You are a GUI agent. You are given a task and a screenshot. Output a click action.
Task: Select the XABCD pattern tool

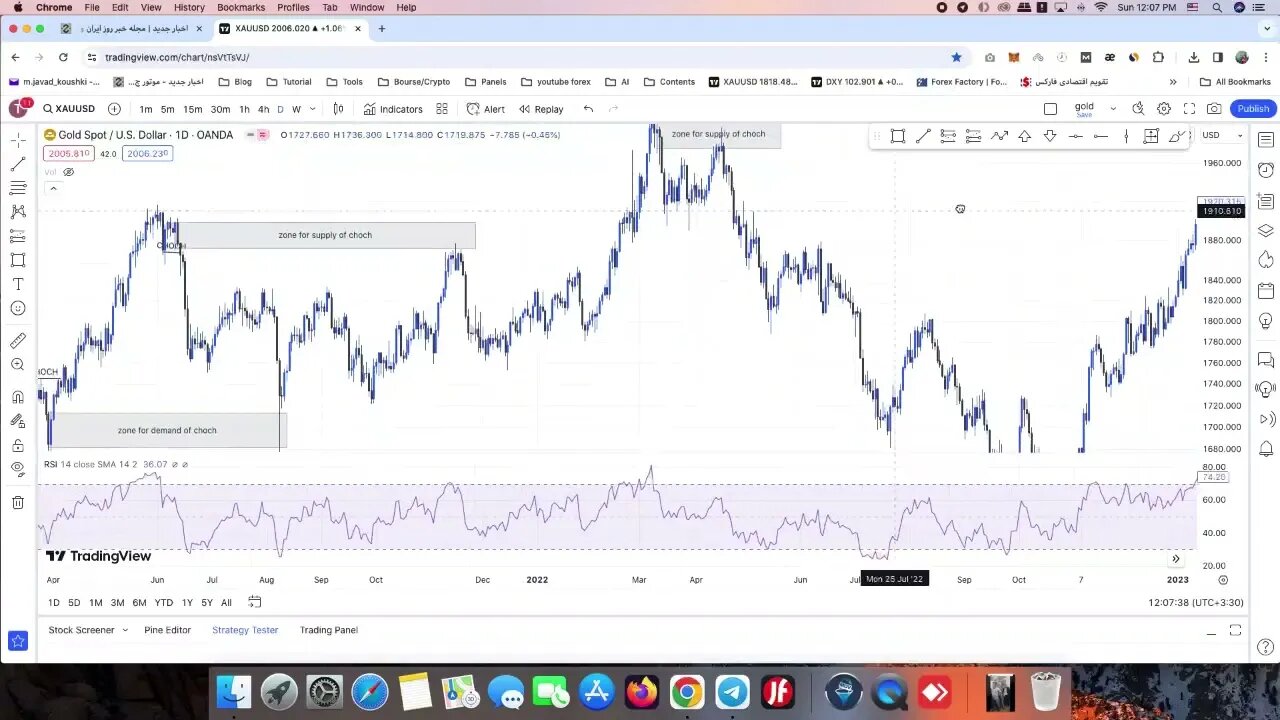18,212
